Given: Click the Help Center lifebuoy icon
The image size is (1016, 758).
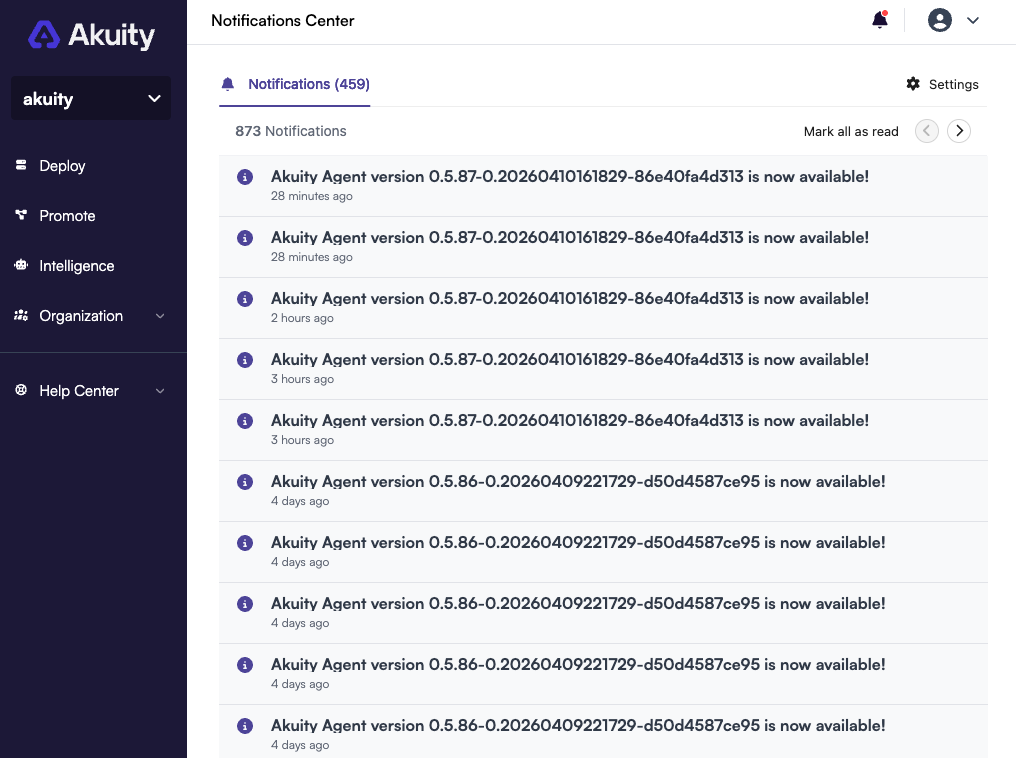Looking at the screenshot, I should (21, 391).
